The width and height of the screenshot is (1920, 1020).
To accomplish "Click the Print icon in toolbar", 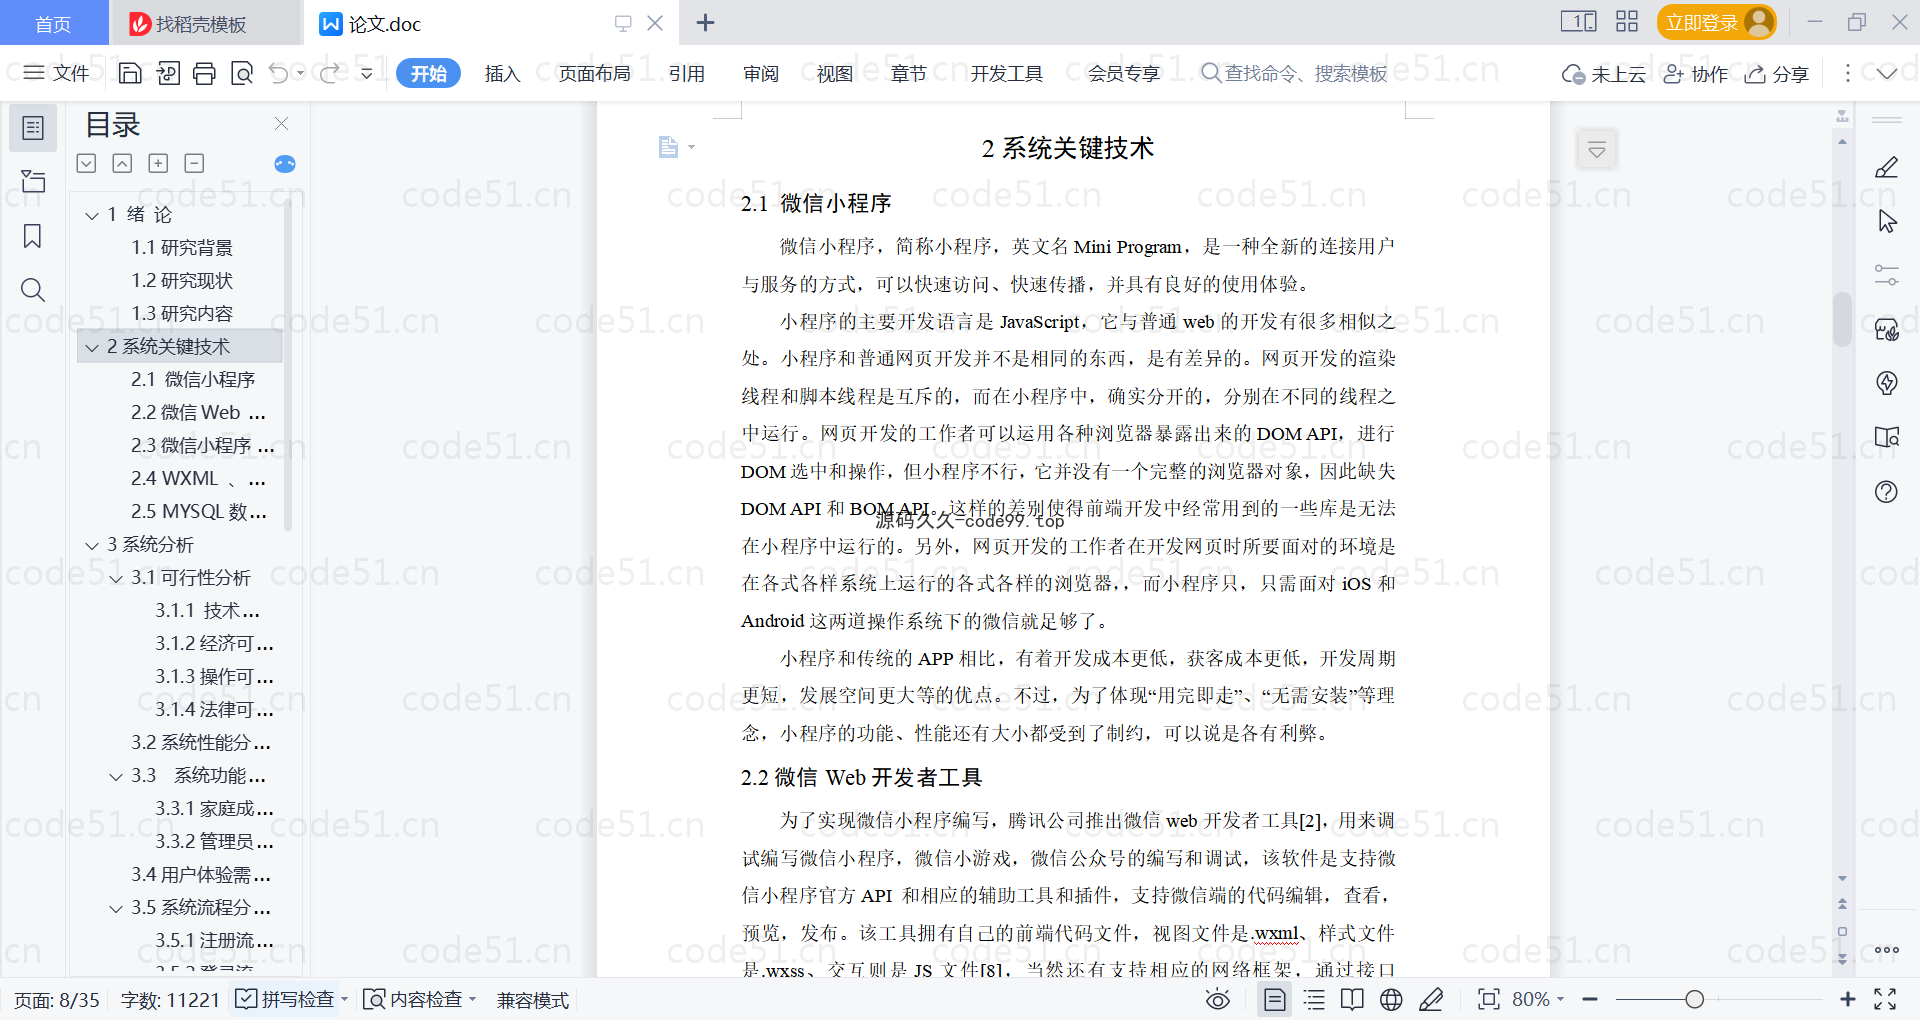I will [x=204, y=73].
